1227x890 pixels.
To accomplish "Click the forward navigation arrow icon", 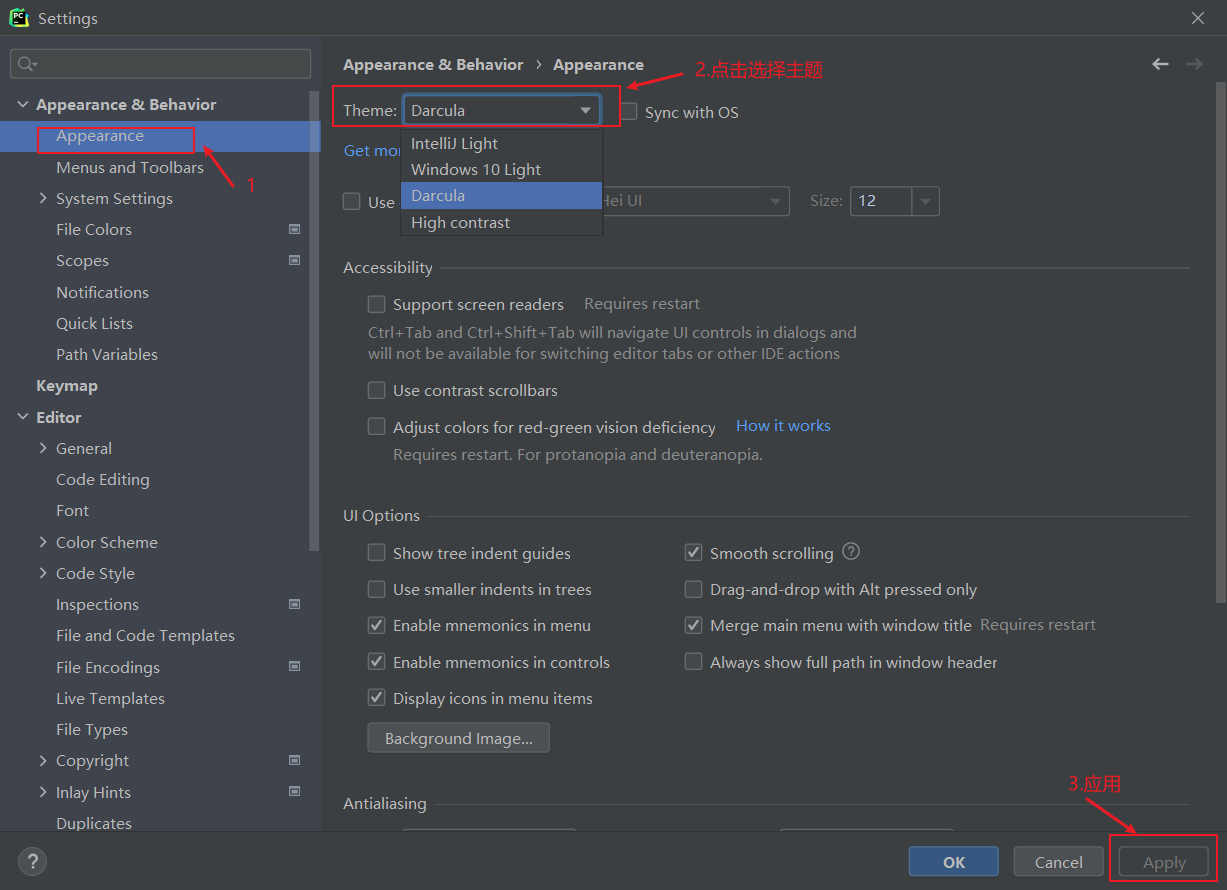I will 1194,64.
